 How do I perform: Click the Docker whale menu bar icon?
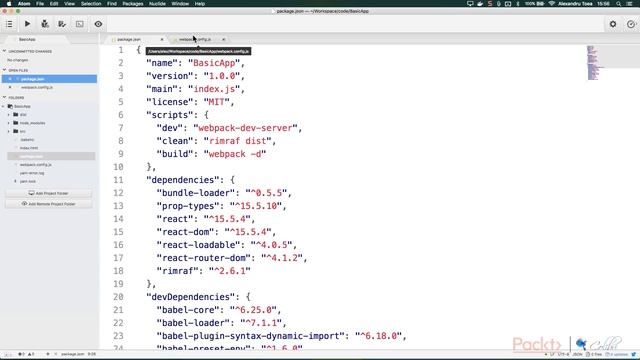(x=480, y=4)
